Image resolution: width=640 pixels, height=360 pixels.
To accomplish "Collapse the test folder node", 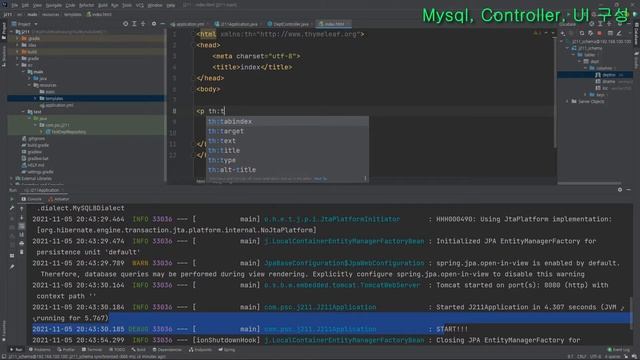I will [23, 111].
